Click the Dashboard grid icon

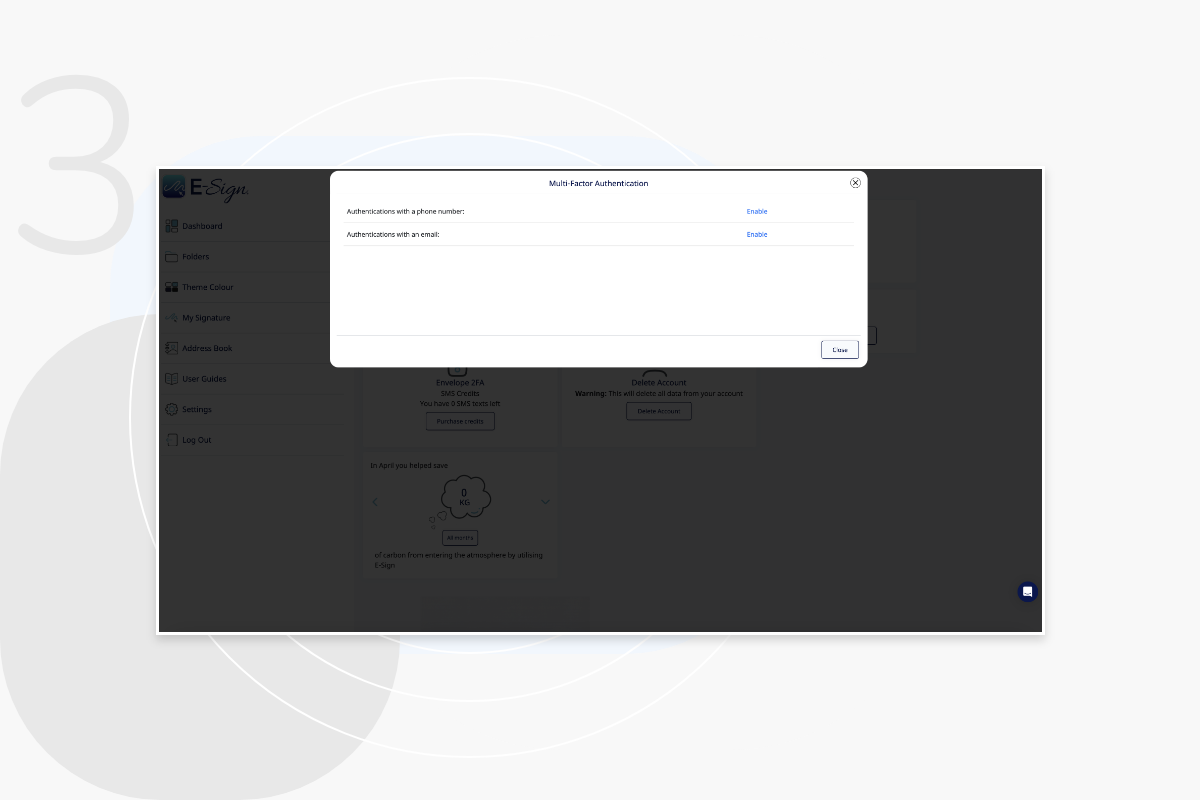click(x=172, y=226)
